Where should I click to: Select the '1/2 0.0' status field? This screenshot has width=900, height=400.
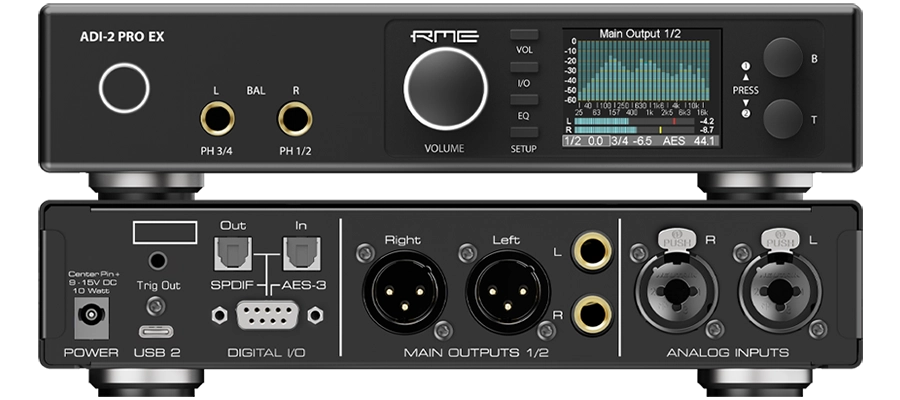[x=585, y=141]
